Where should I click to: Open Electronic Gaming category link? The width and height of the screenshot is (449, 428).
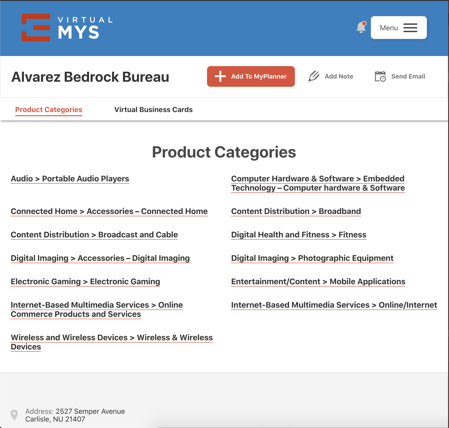[85, 281]
